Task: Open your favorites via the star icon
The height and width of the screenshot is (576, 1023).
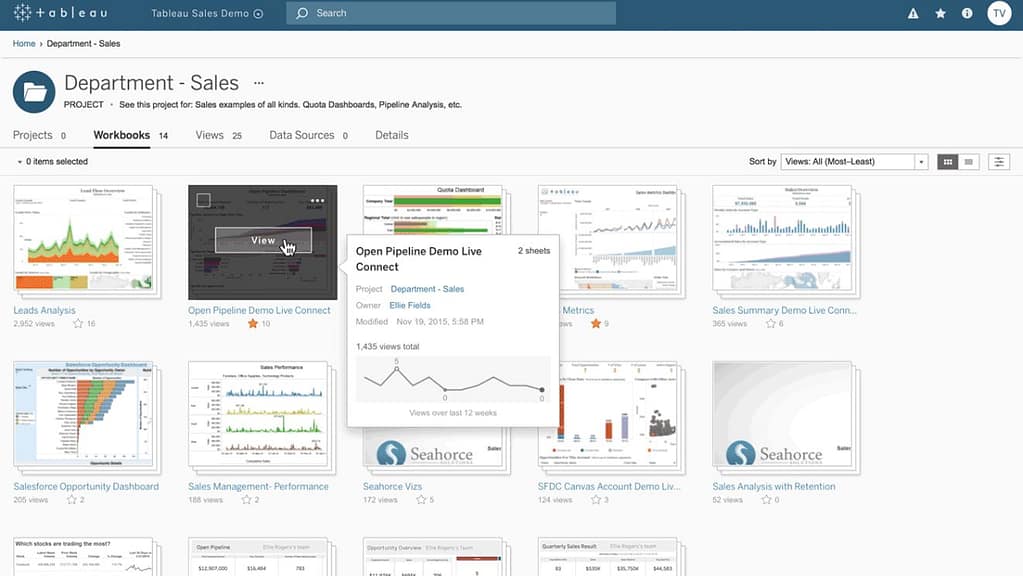Action: coord(937,13)
